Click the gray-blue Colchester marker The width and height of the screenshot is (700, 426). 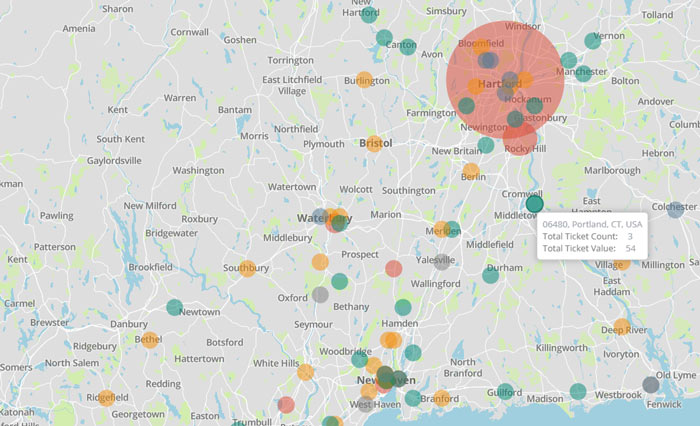675,209
